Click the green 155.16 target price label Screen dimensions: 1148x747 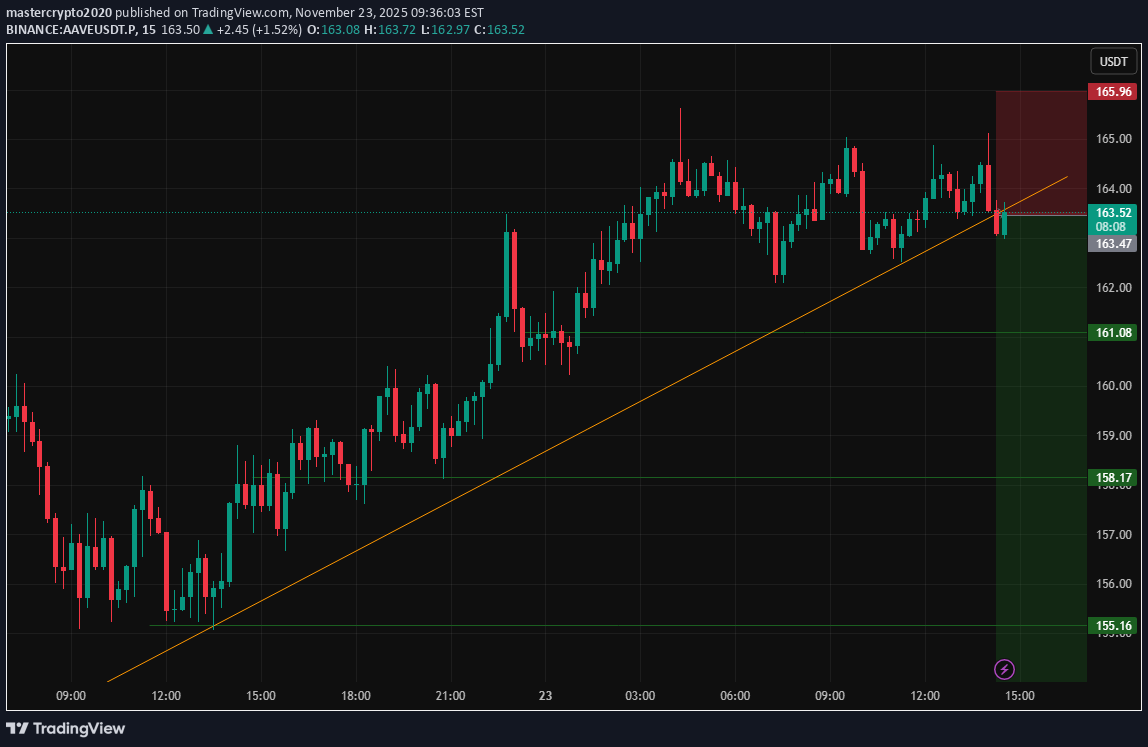click(x=1113, y=626)
